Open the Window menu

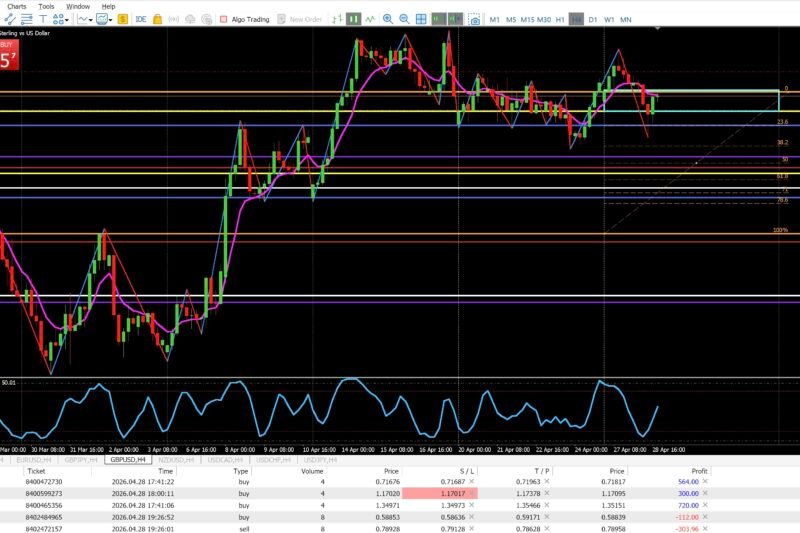coord(78,6)
